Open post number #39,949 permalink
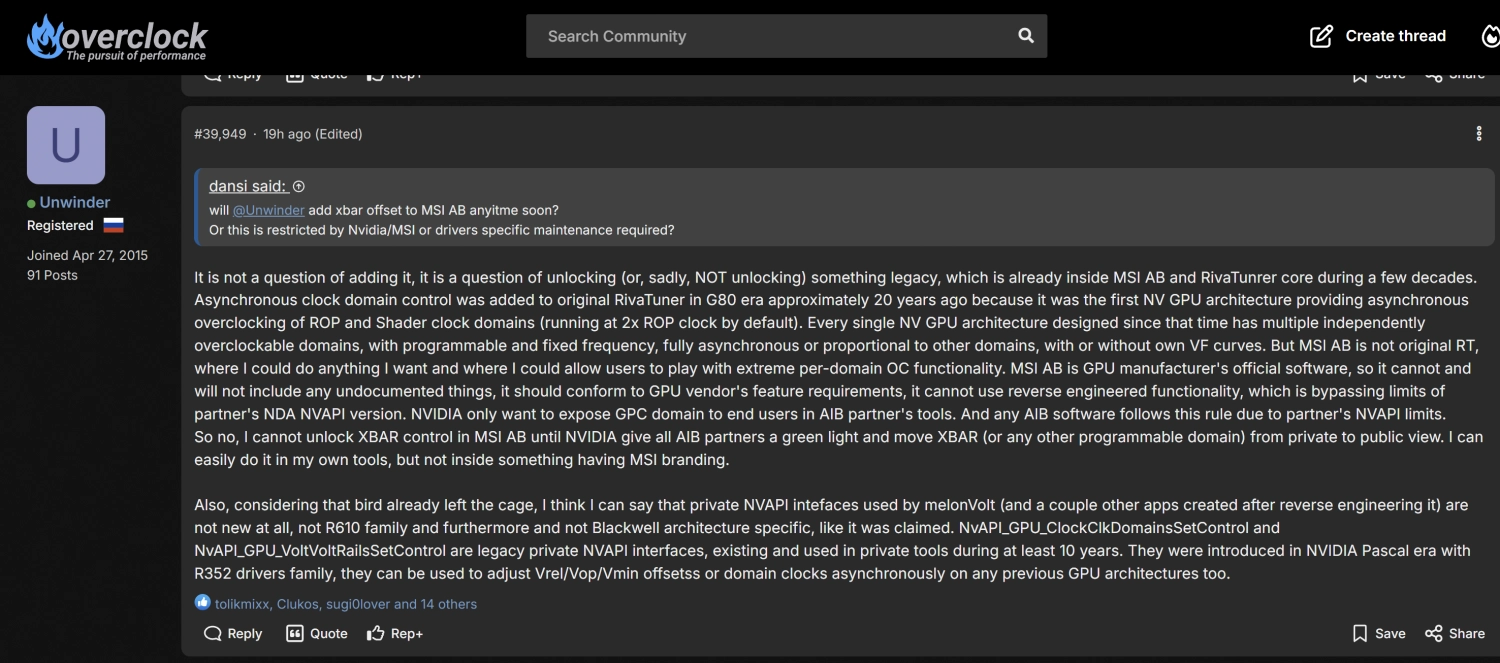The image size is (1500, 663). coord(220,134)
